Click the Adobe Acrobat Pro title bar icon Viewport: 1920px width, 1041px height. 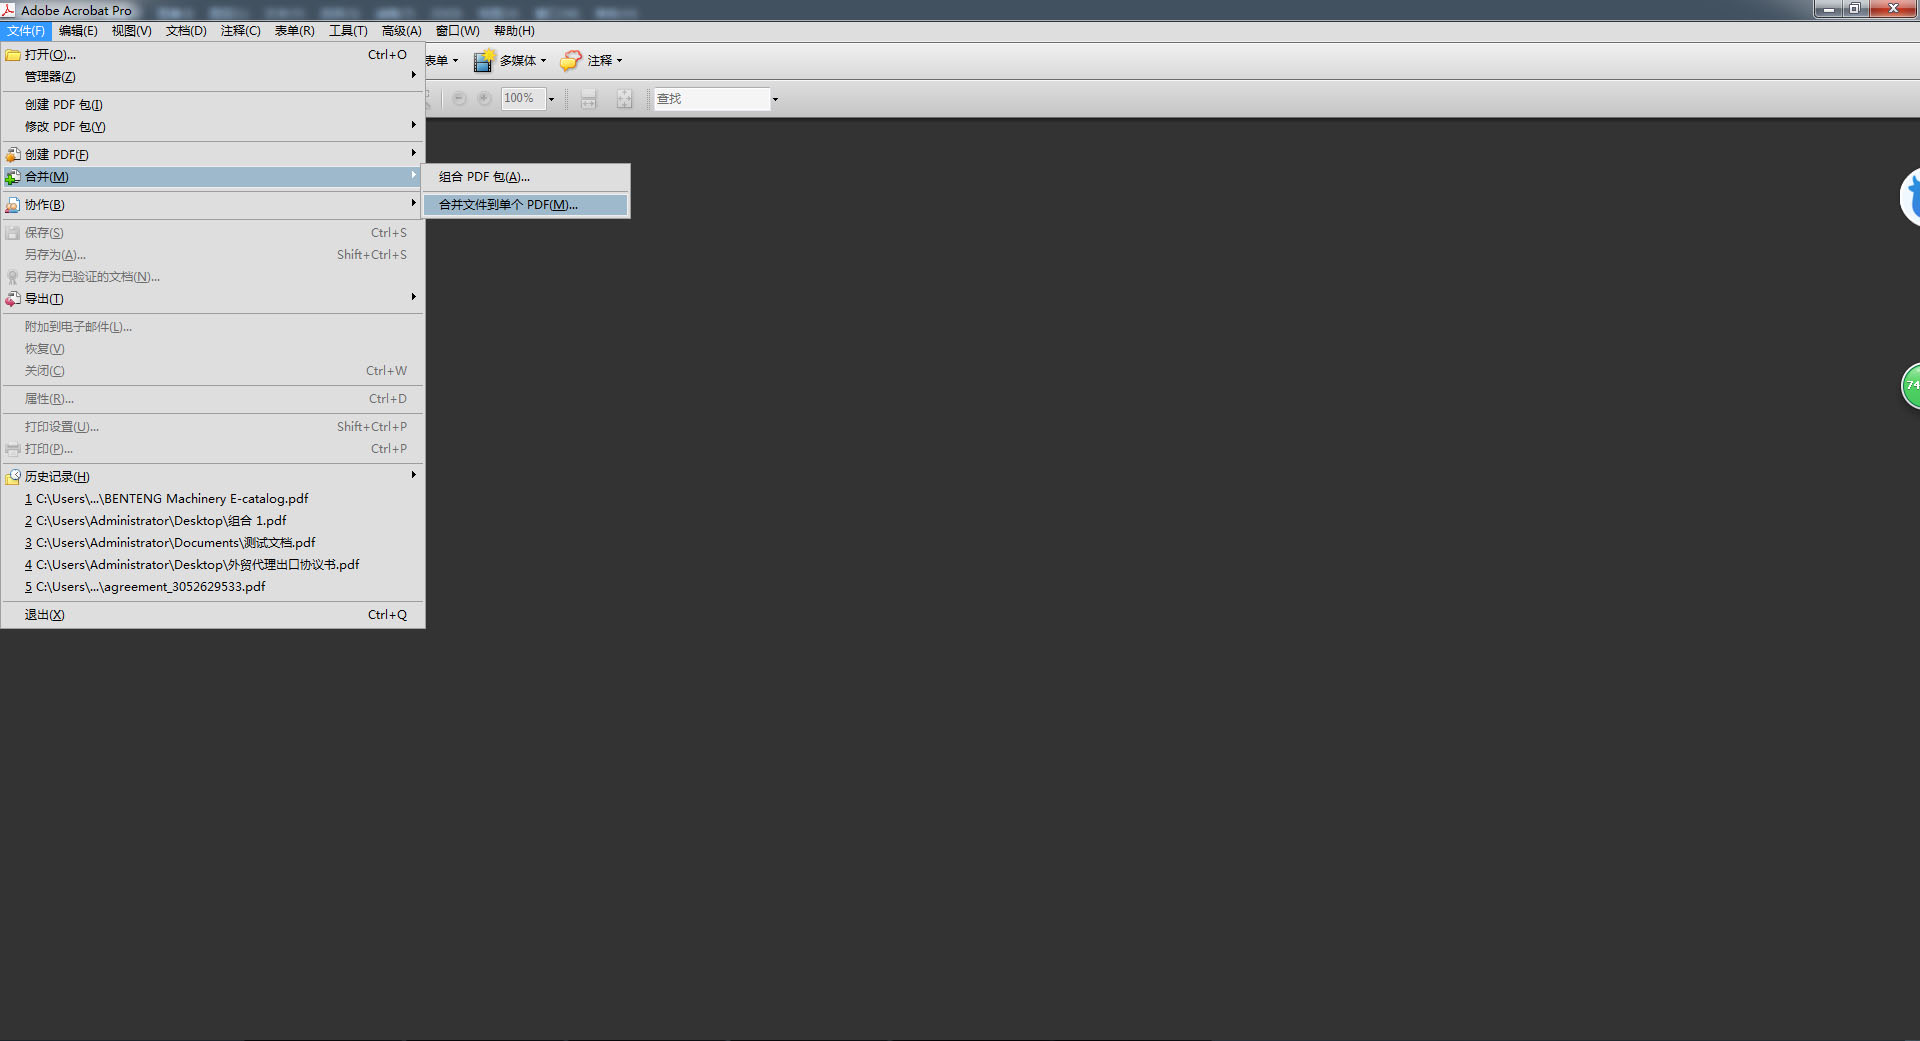(9, 10)
